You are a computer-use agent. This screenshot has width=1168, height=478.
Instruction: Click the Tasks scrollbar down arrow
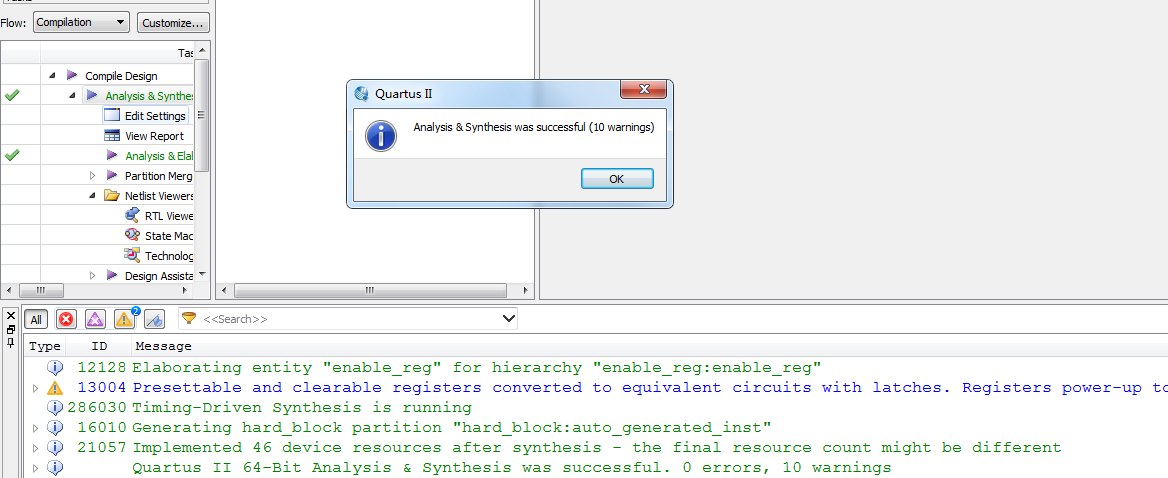[x=201, y=275]
